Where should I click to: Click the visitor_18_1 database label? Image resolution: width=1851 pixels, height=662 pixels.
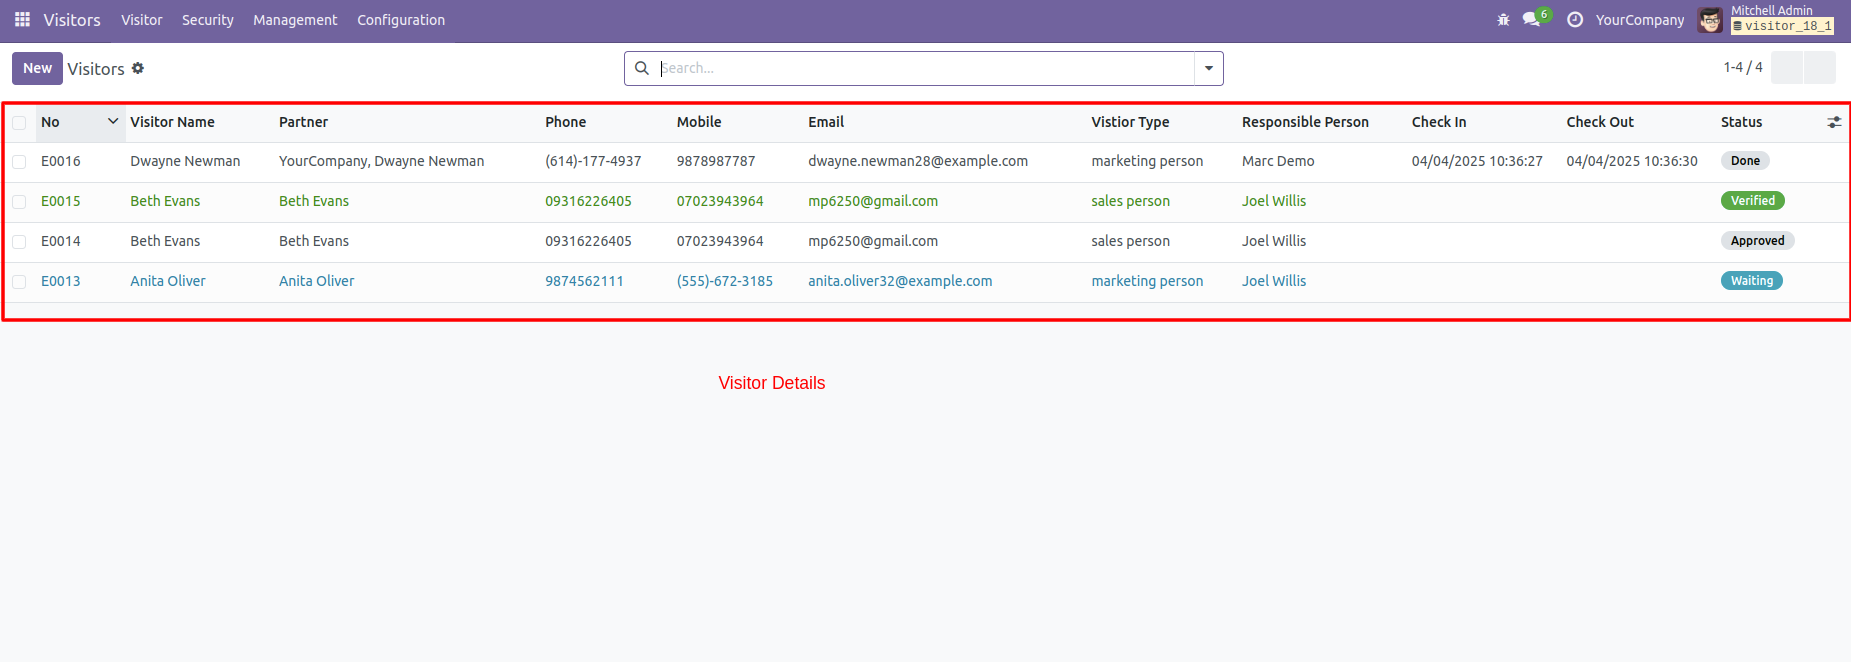tap(1782, 27)
